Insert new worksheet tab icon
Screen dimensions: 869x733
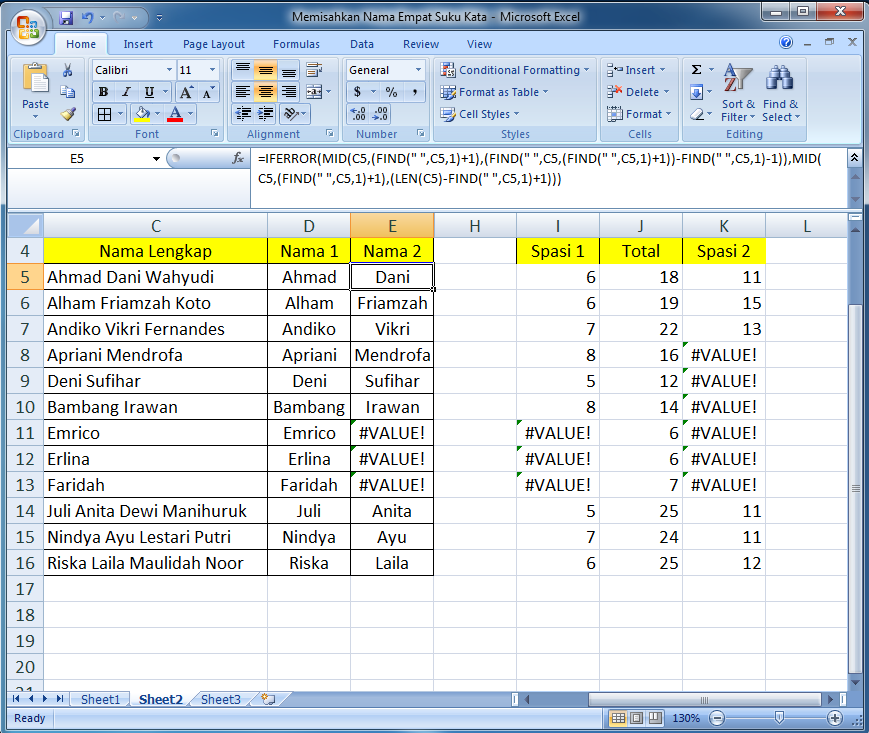[x=268, y=699]
